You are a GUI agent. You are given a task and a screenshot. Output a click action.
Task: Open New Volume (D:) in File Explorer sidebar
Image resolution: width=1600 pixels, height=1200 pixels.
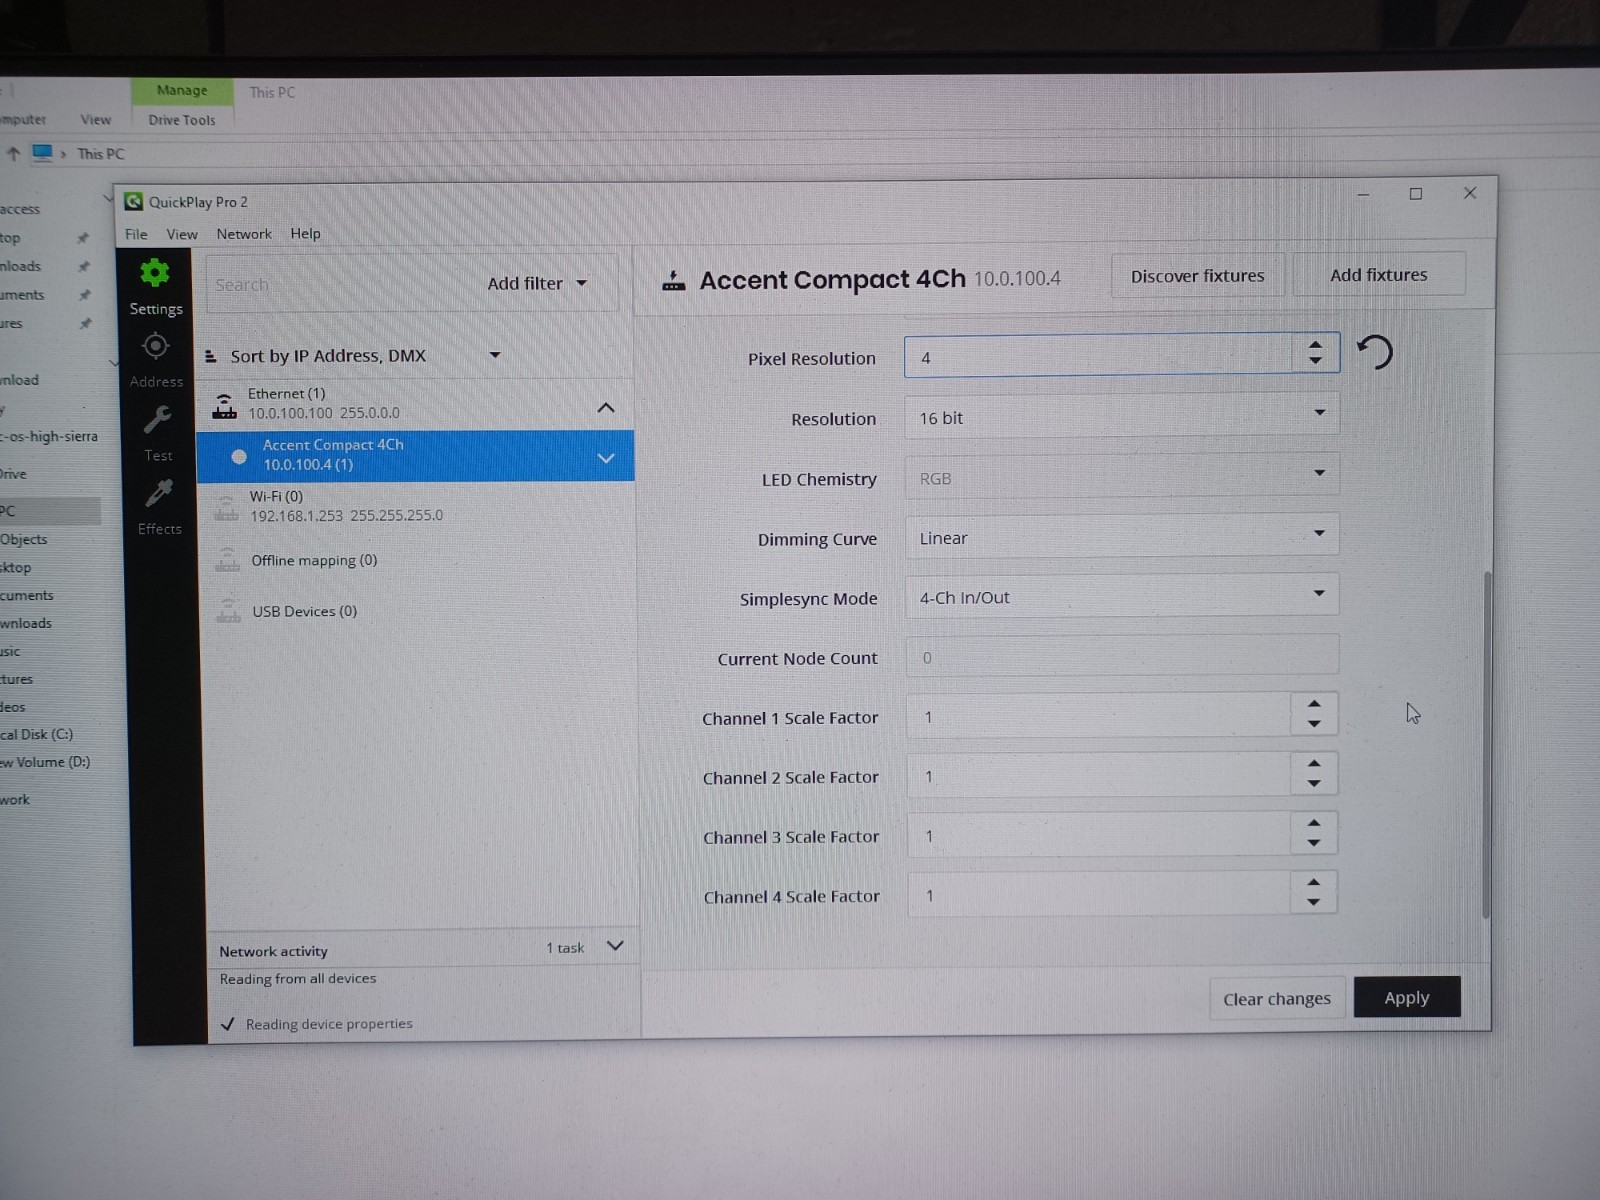pos(45,762)
